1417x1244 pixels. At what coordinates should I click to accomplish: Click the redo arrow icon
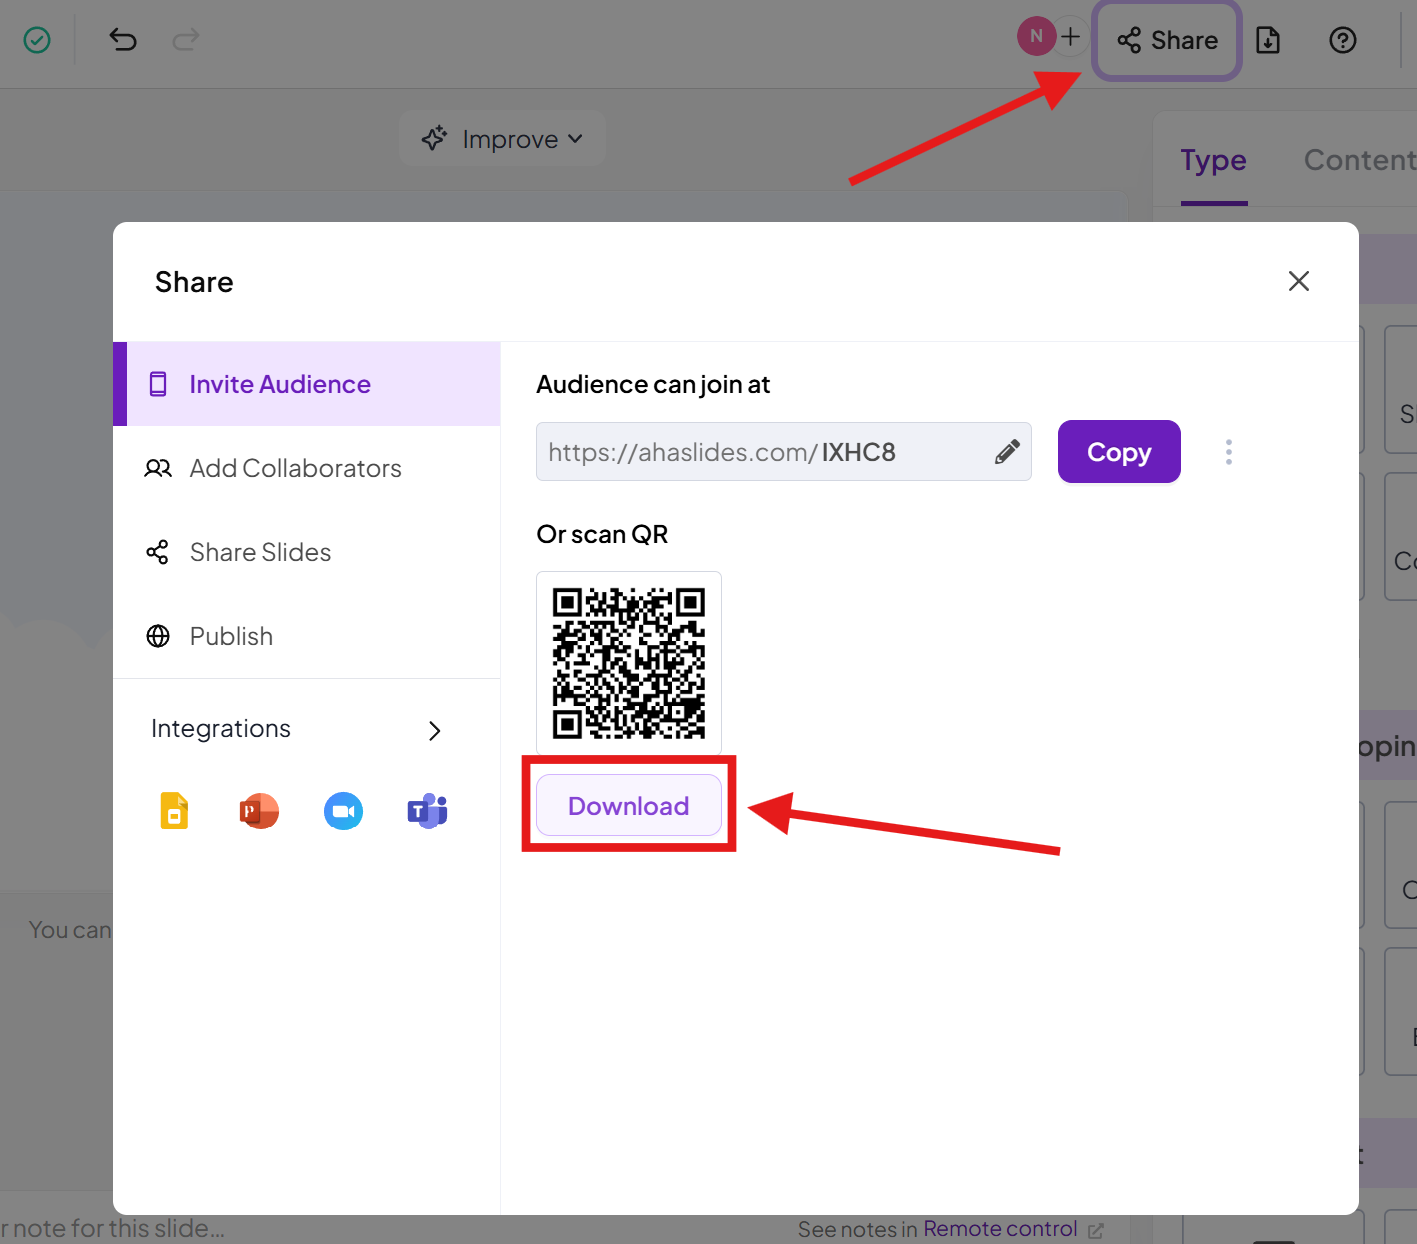[x=186, y=40]
